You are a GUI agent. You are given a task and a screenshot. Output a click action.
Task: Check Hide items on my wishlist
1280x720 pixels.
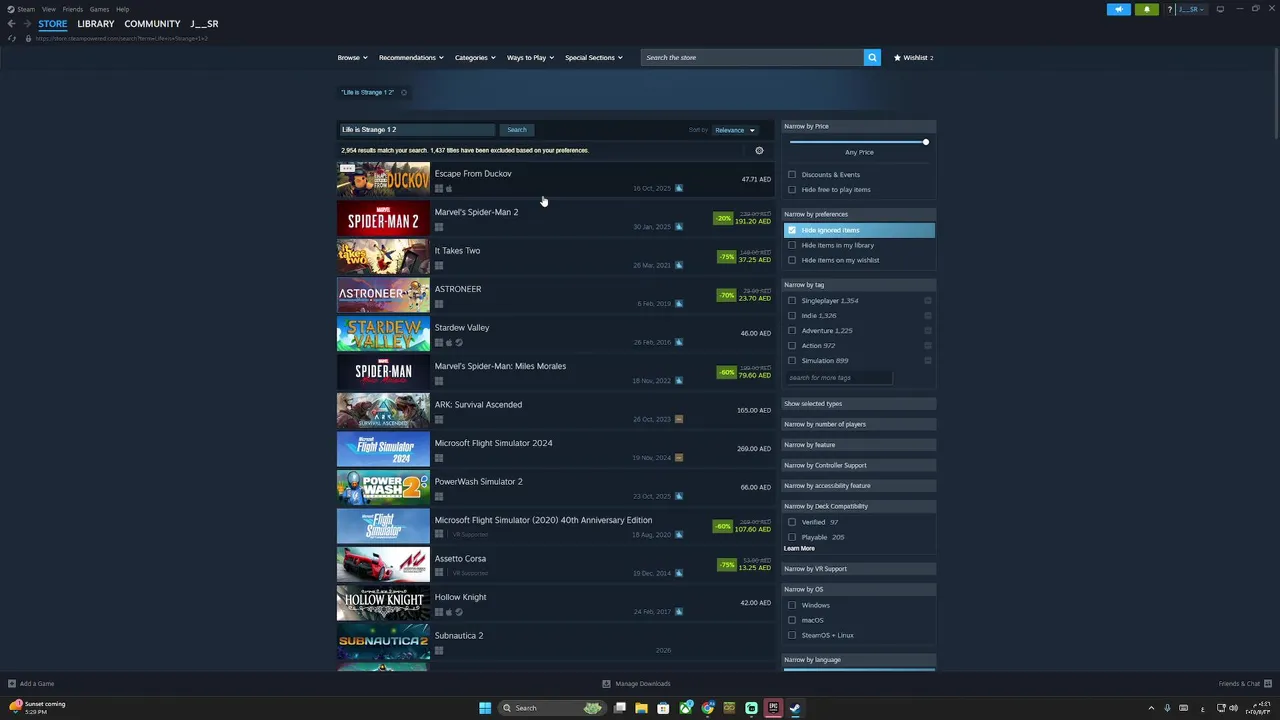(x=792, y=260)
